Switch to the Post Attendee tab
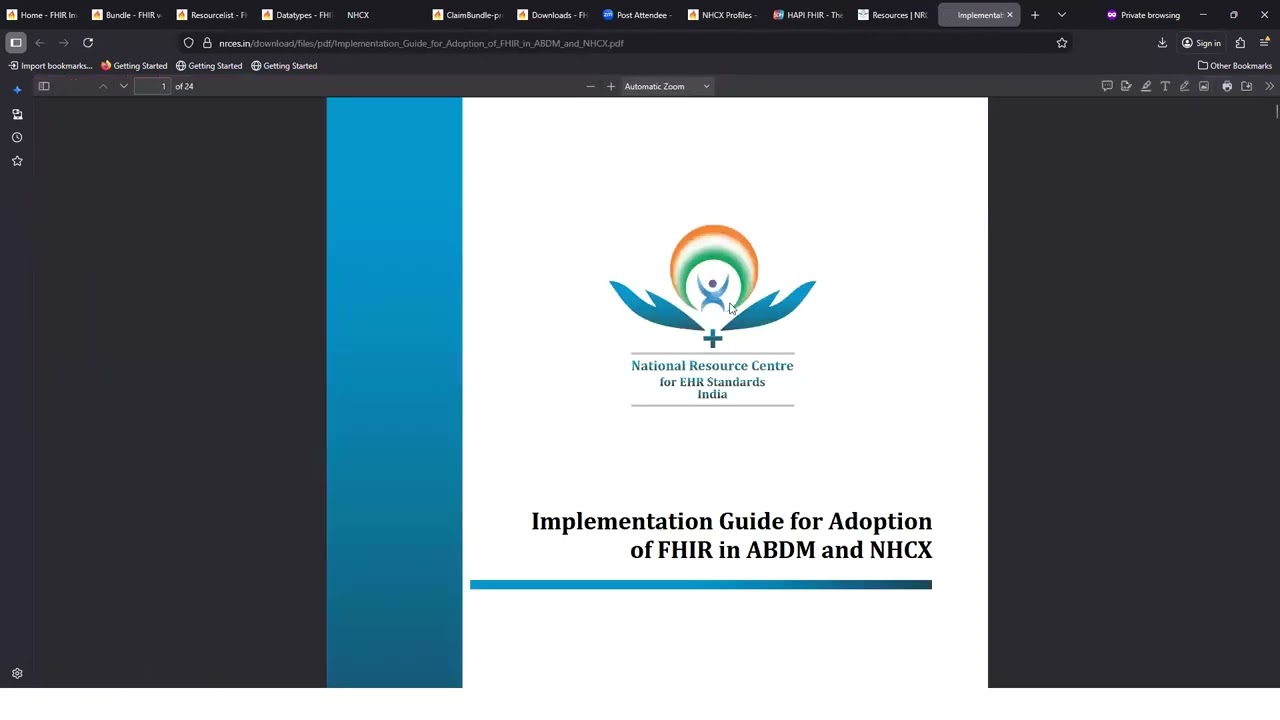 tap(637, 15)
